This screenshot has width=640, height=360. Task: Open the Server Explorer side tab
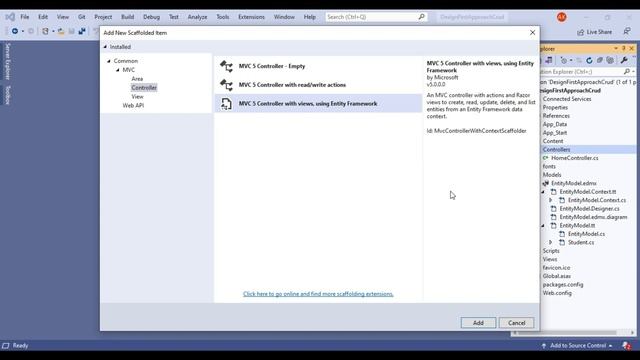[x=8, y=61]
